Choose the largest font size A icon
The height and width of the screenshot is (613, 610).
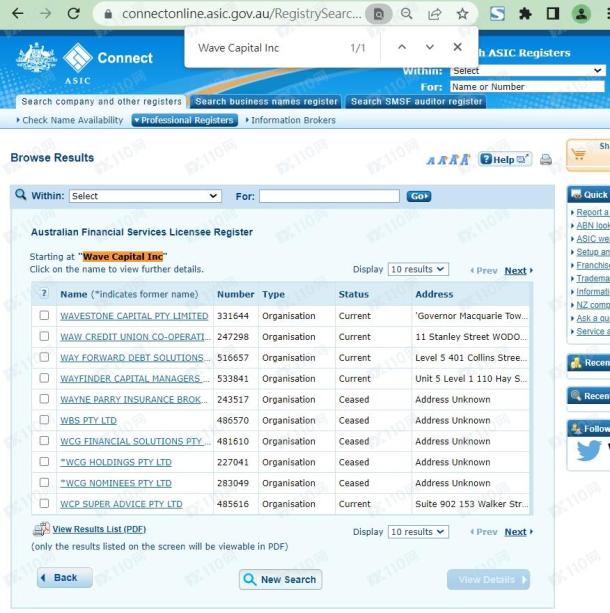point(465,160)
